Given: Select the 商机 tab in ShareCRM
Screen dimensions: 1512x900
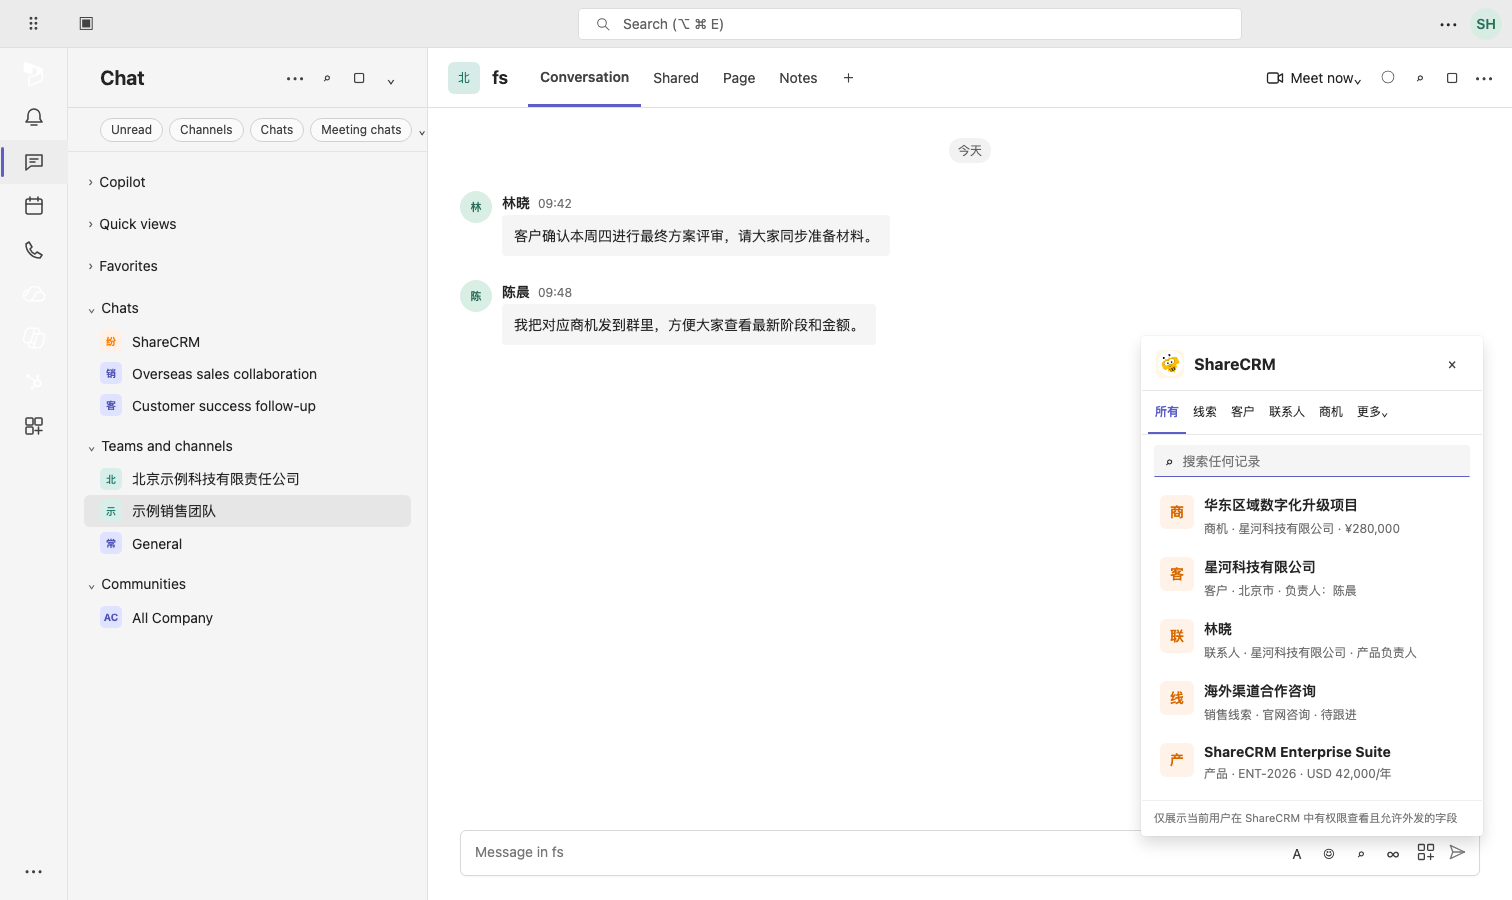Looking at the screenshot, I should coord(1331,412).
